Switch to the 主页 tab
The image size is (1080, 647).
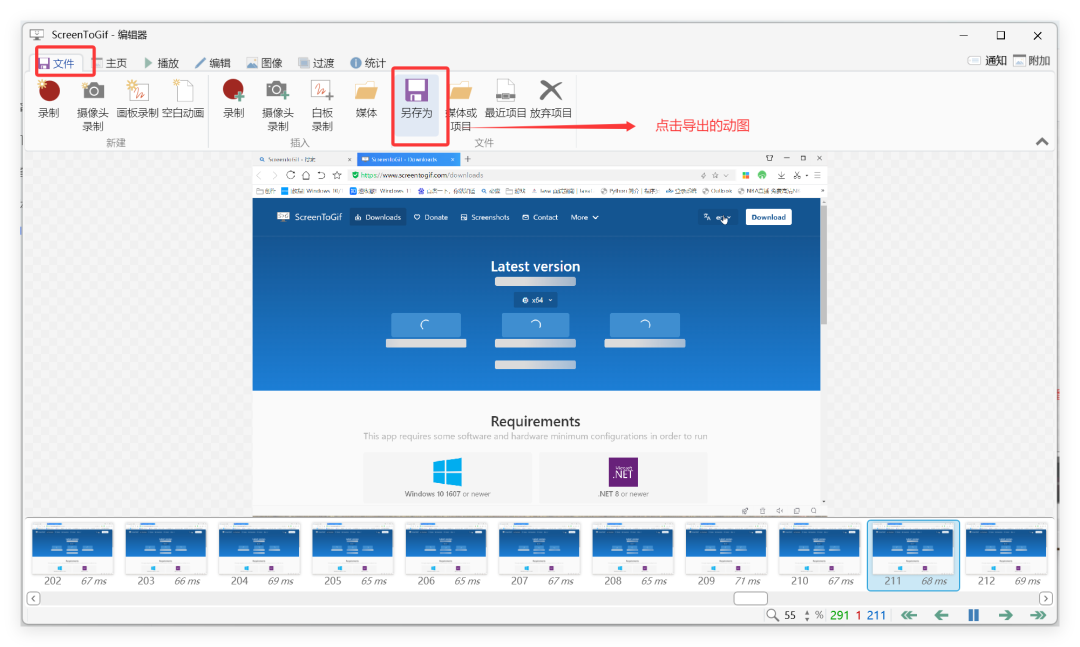[x=110, y=63]
